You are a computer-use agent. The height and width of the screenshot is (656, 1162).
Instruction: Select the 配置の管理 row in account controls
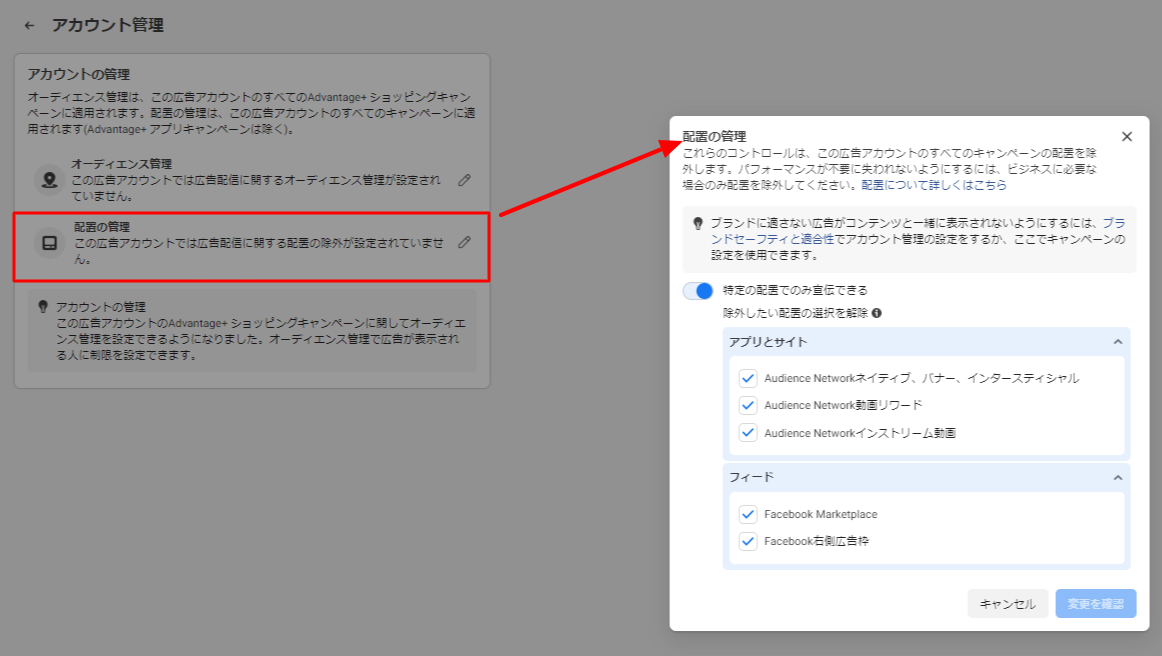point(250,243)
